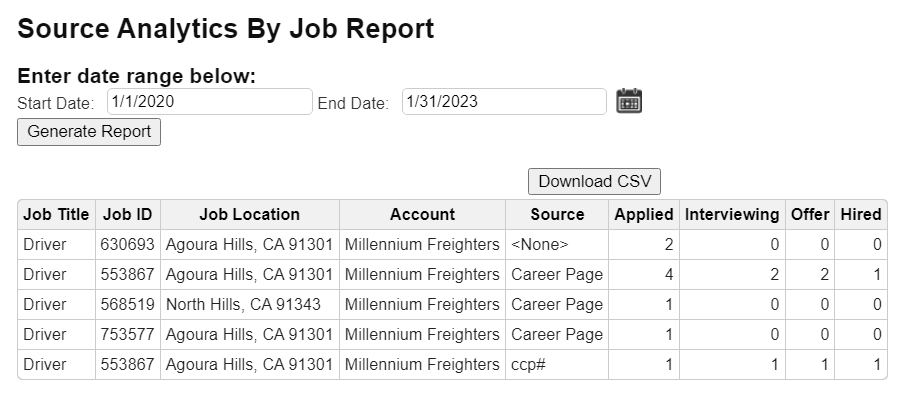
Task: Open the calendar date picker icon
Action: 629,101
